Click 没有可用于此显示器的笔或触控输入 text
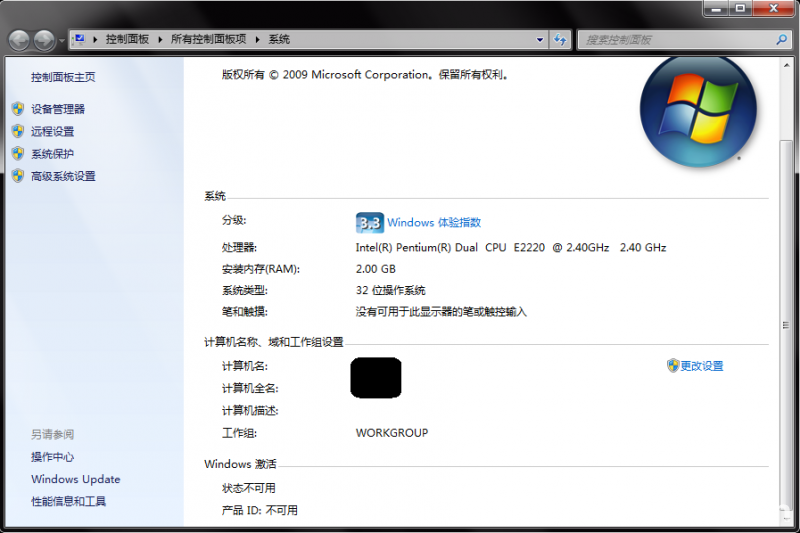Image resolution: width=800 pixels, height=533 pixels. [441, 312]
